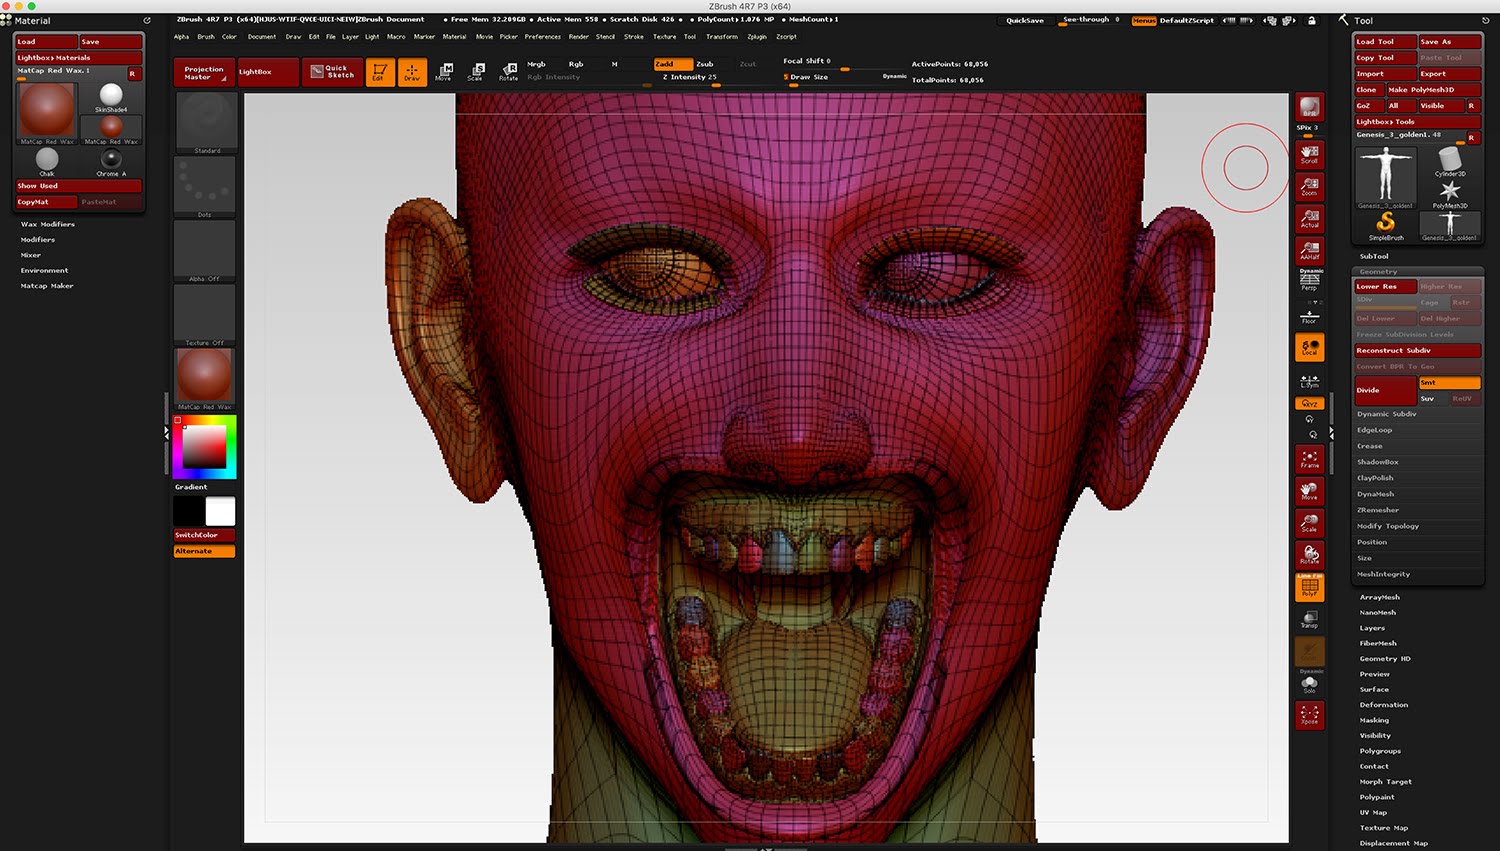
Task: Toggle PolyF wireframe display
Action: click(x=1309, y=587)
